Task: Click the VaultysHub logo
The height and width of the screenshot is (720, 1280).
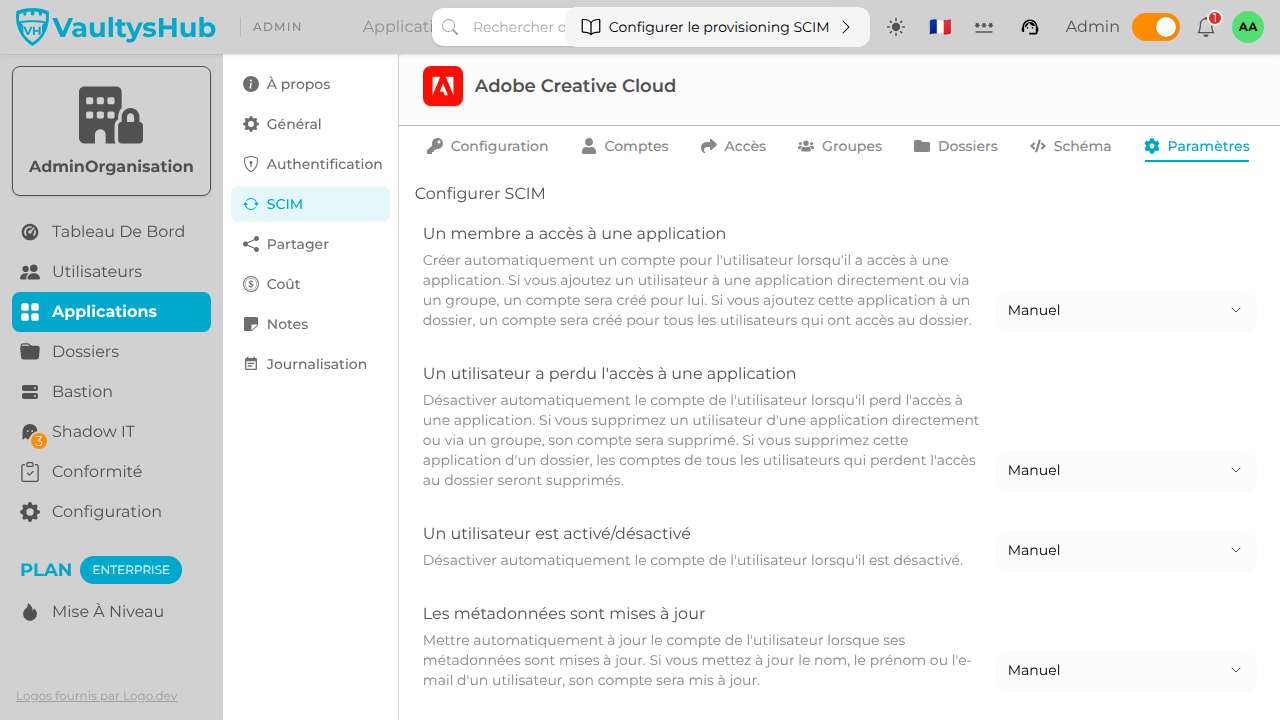Action: (x=116, y=27)
